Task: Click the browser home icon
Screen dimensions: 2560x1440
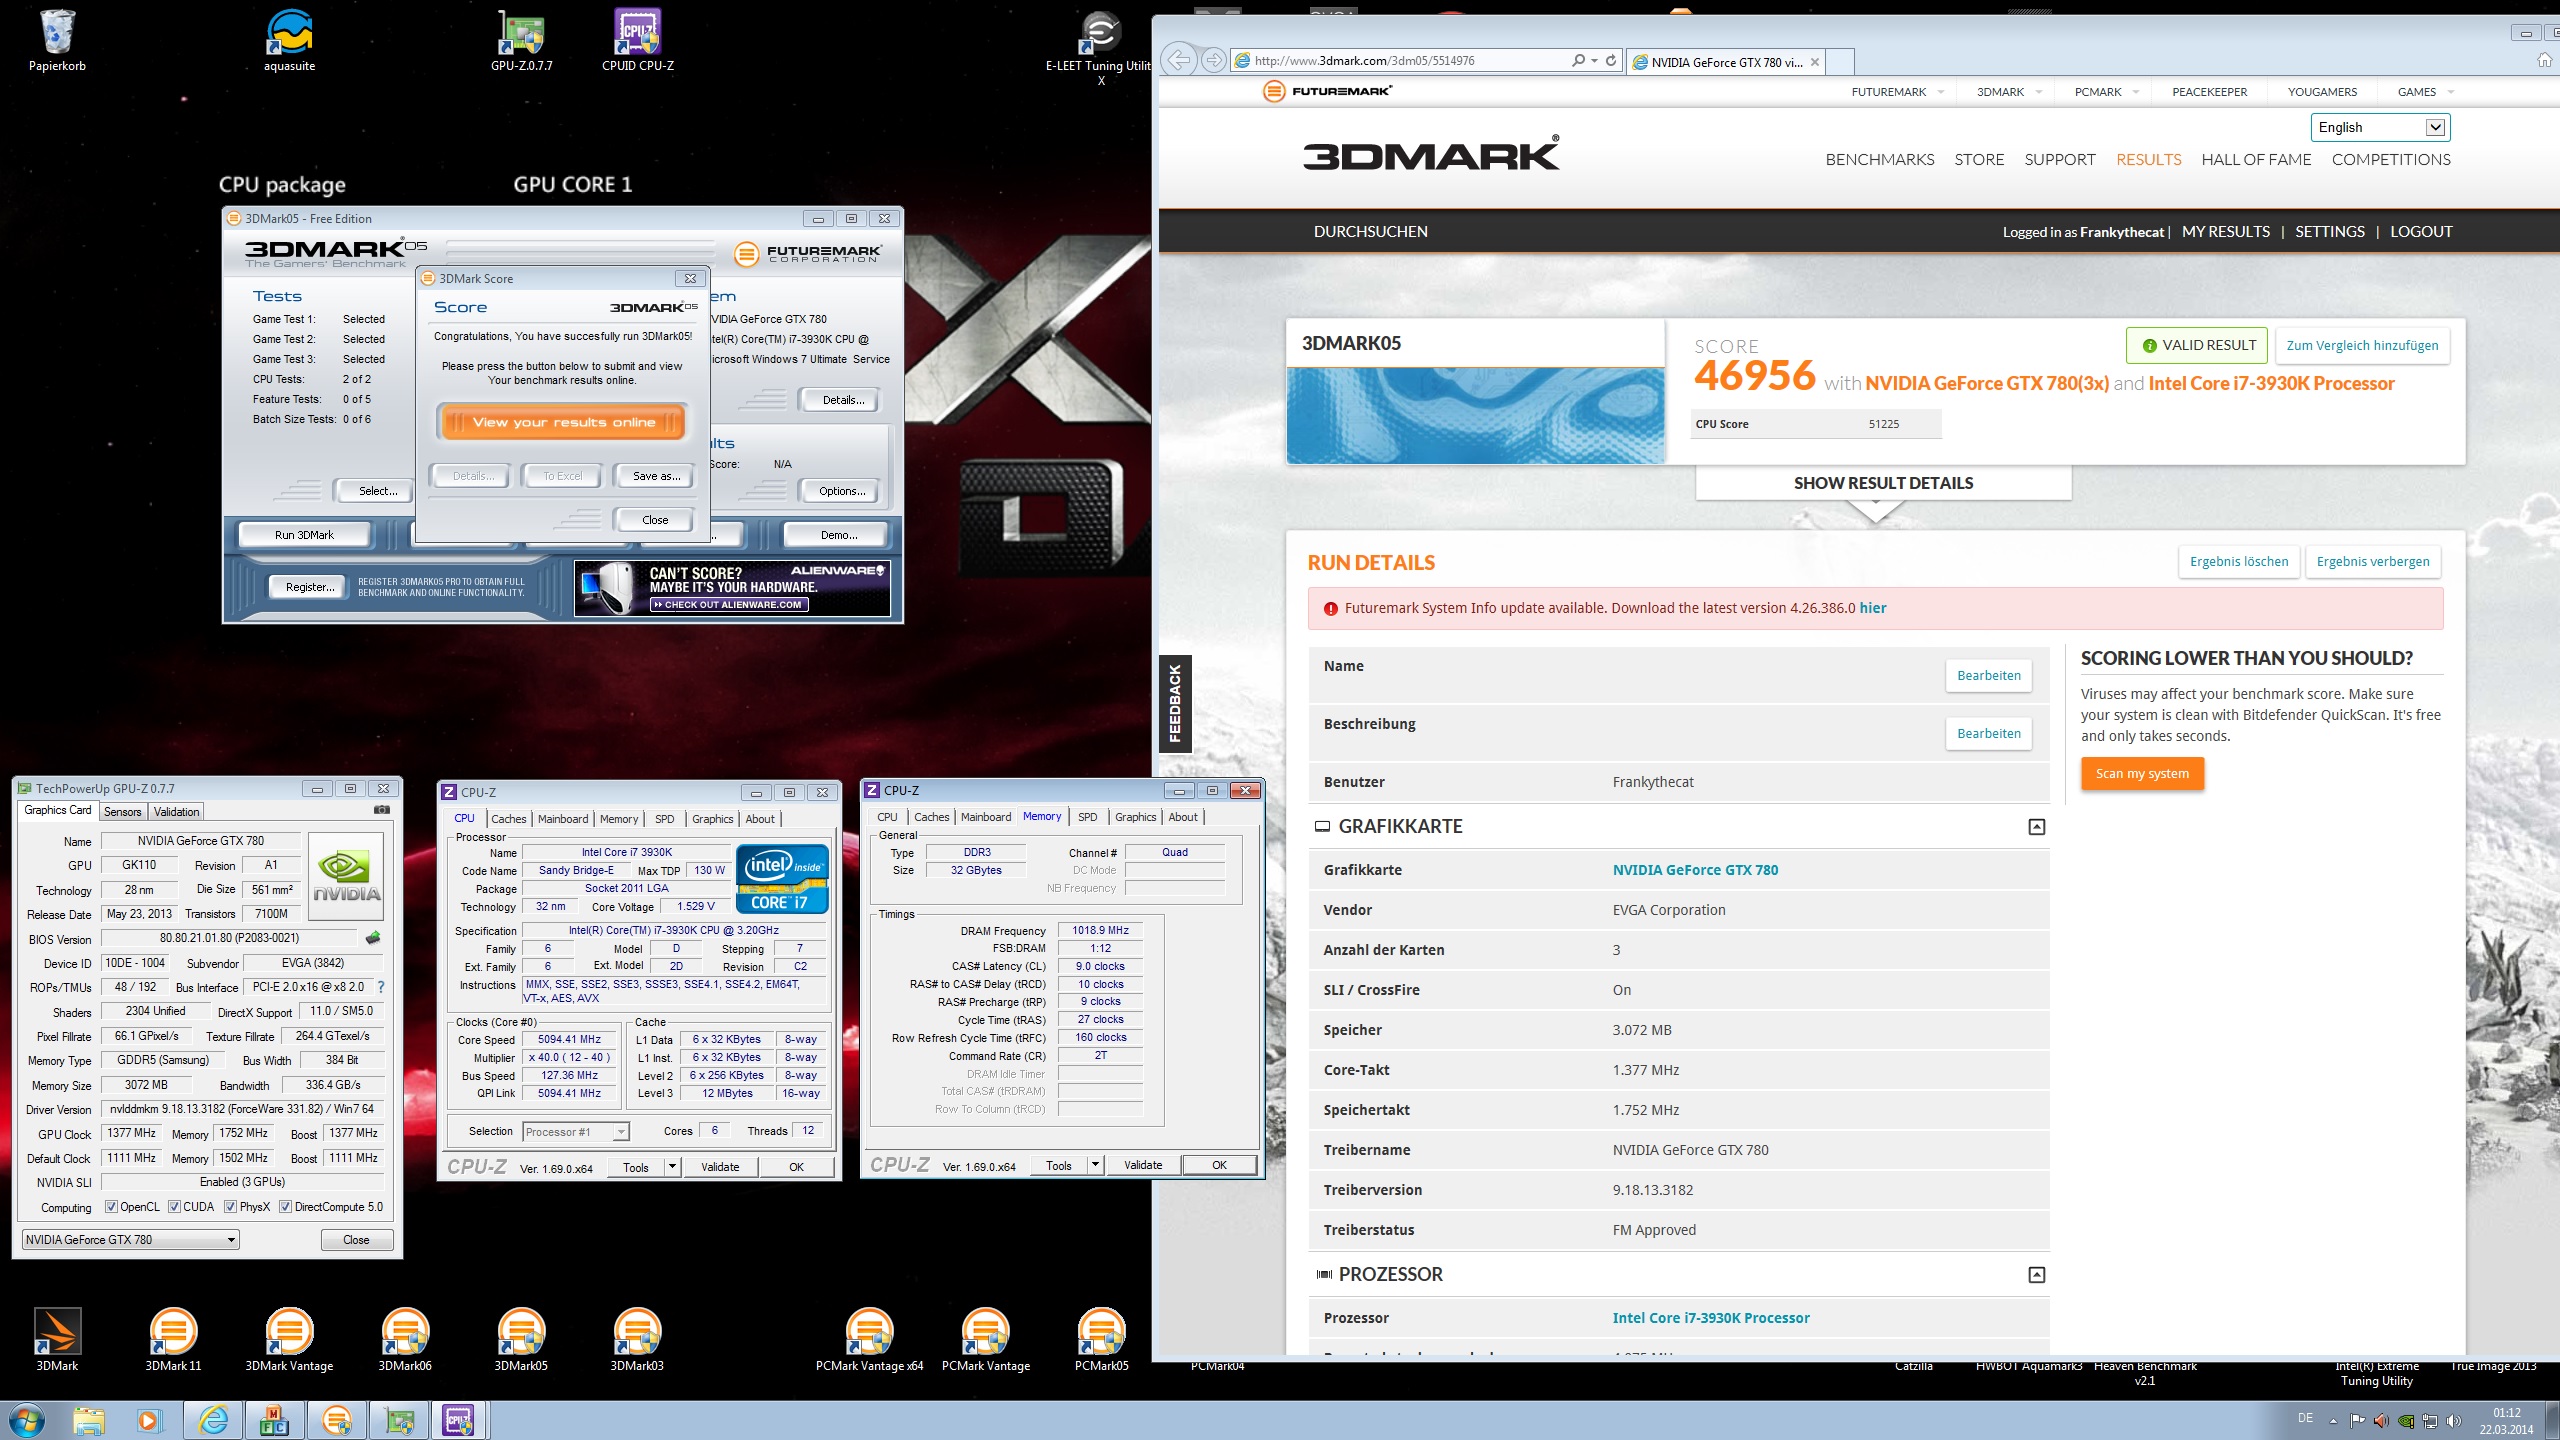Action: [x=2544, y=60]
